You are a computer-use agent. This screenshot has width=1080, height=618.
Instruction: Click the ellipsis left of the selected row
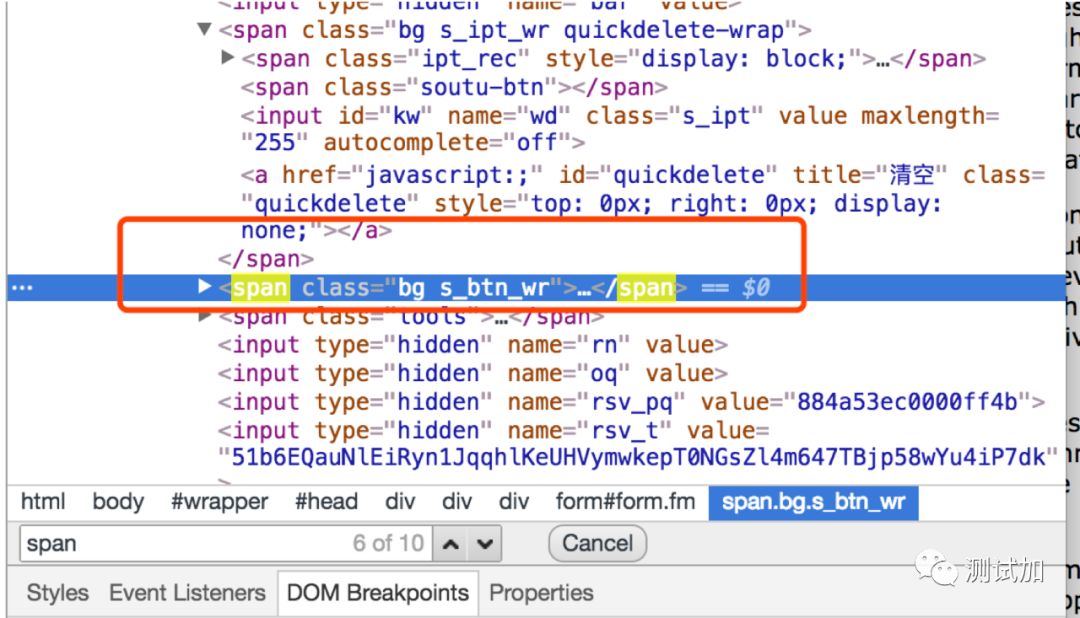(x=21, y=288)
